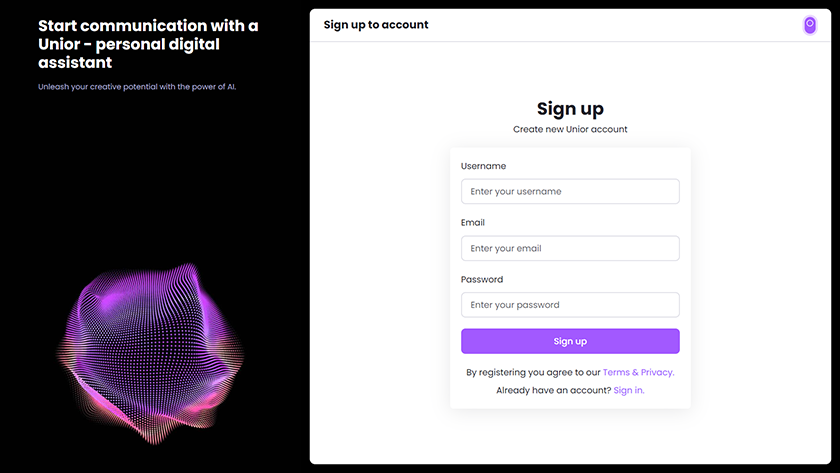Follow the Sign in link
The height and width of the screenshot is (473, 840).
629,390
